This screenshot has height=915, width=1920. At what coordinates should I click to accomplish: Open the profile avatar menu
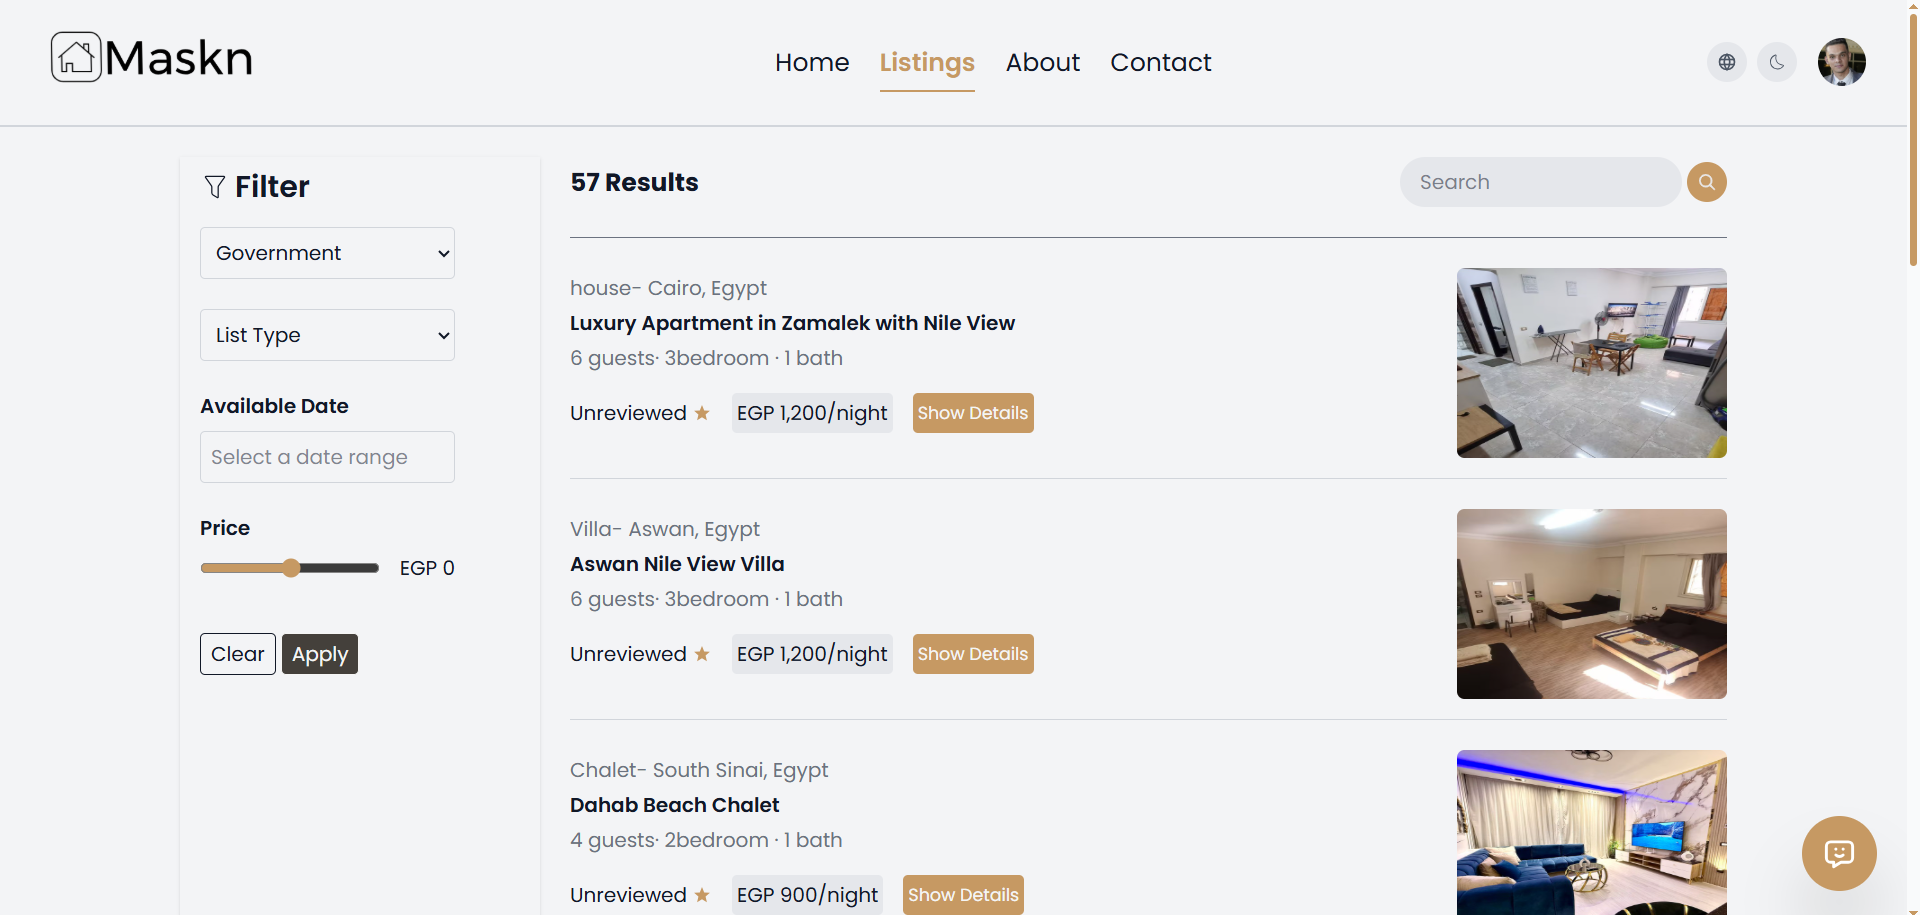click(1843, 61)
